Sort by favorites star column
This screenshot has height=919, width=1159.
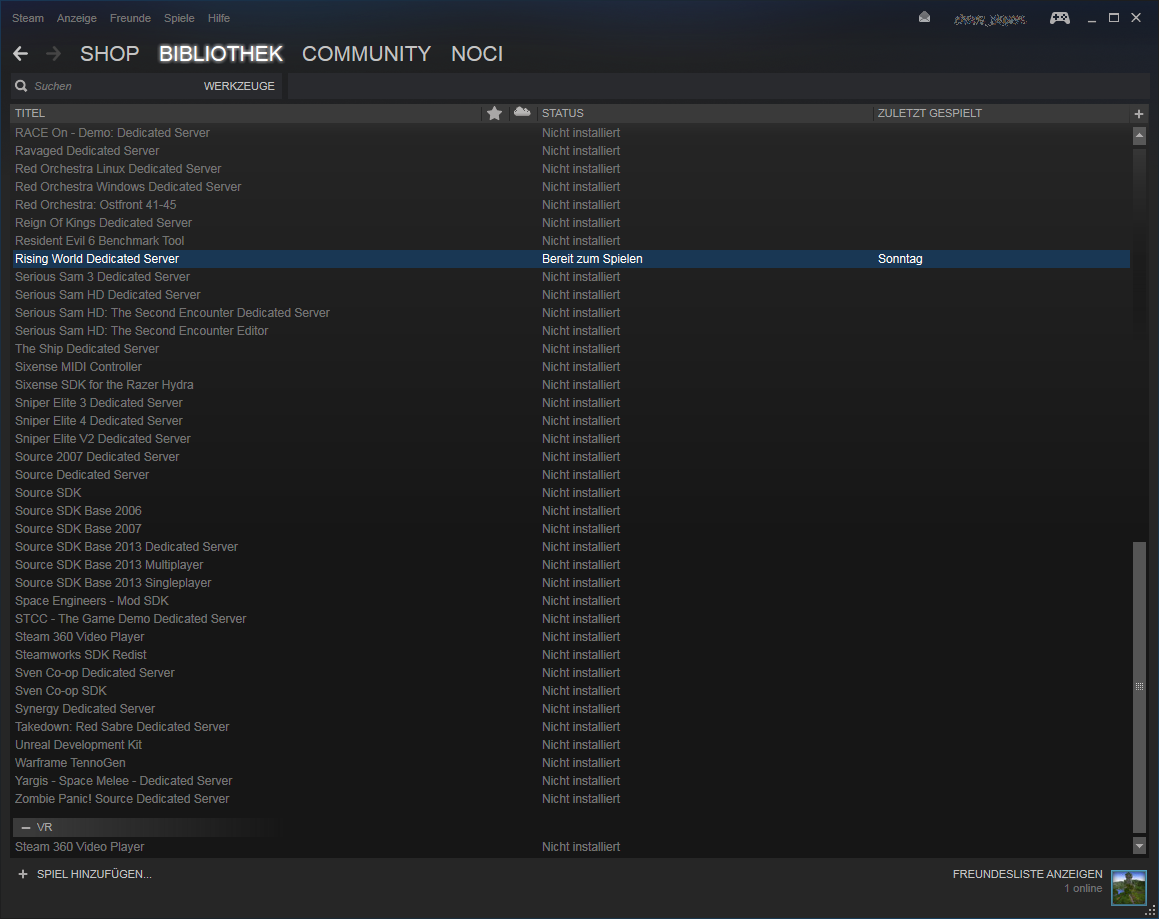click(x=494, y=113)
